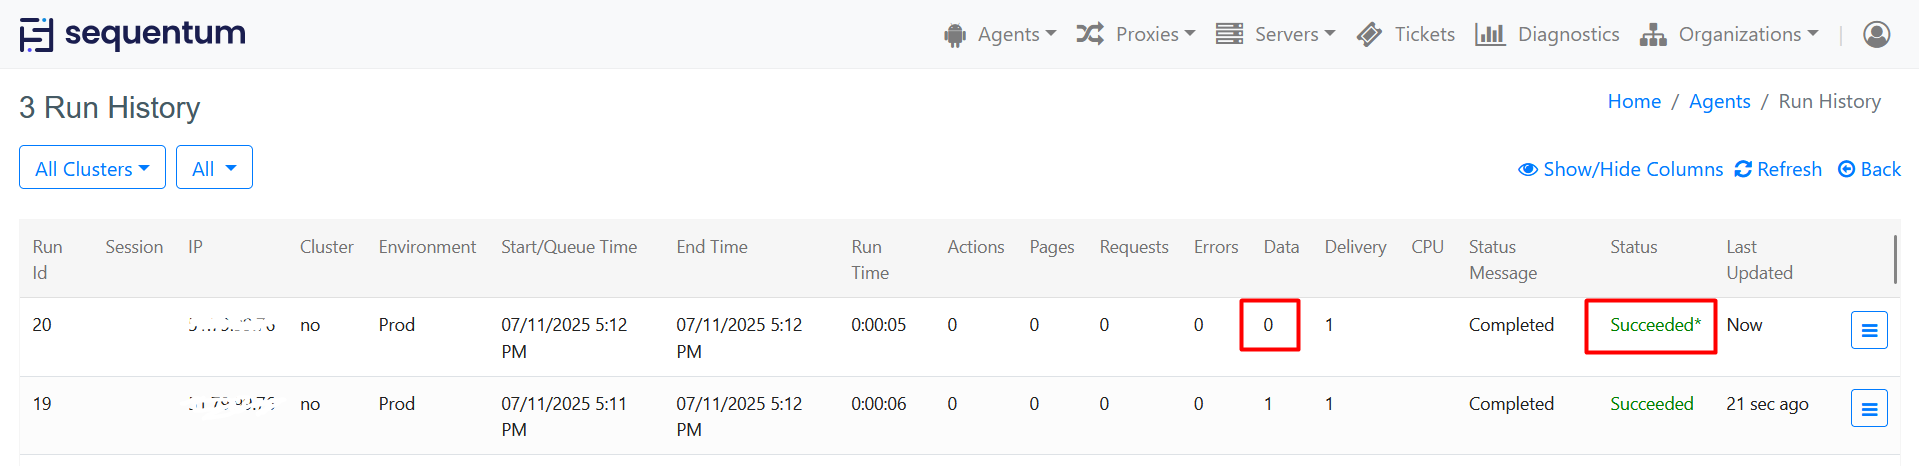Go to Home breadcrumb link
Viewport: 1919px width, 466px height.
tap(1634, 101)
